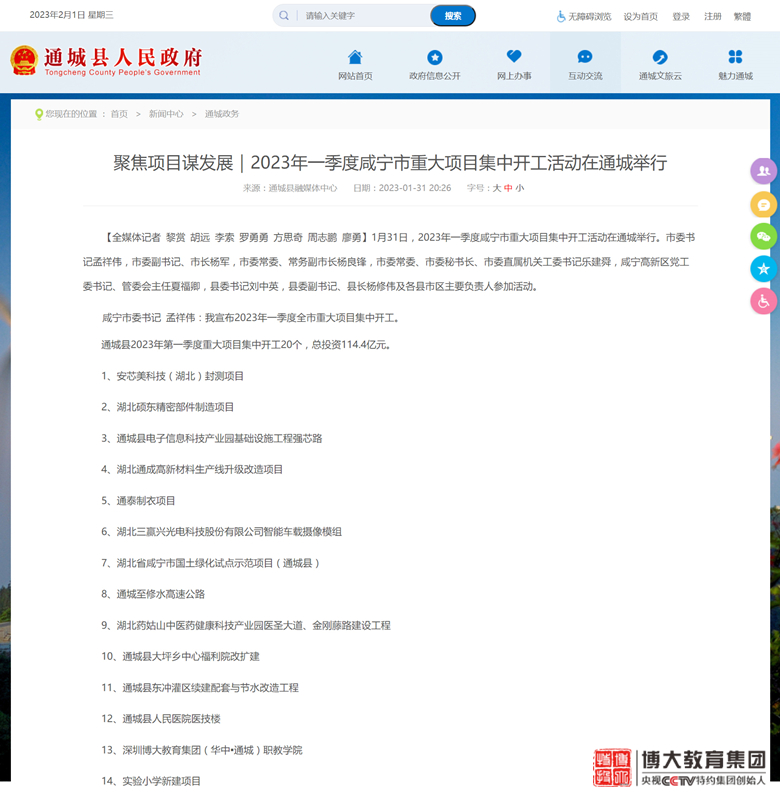
Task: Switch to 繁體 traditional Chinese
Action: pyautogui.click(x=742, y=17)
